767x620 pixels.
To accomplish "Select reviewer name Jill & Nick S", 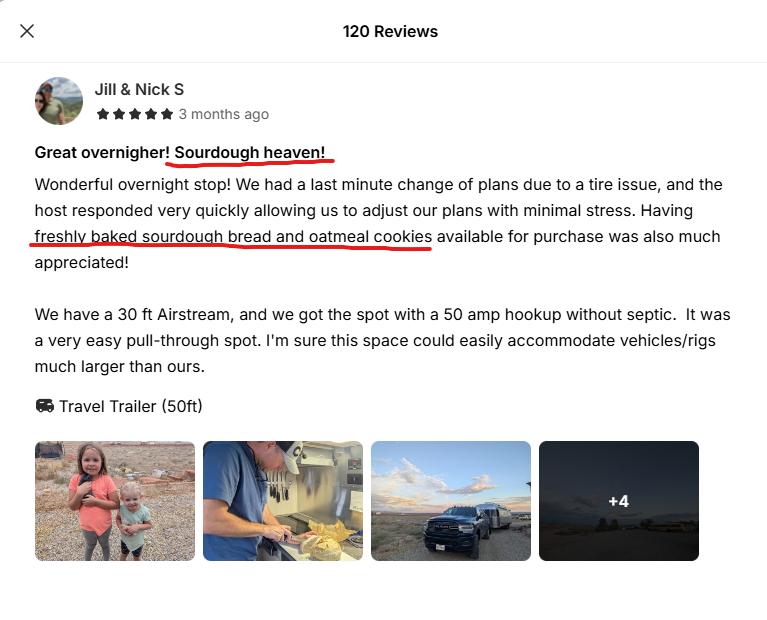I will pyautogui.click(x=139, y=90).
